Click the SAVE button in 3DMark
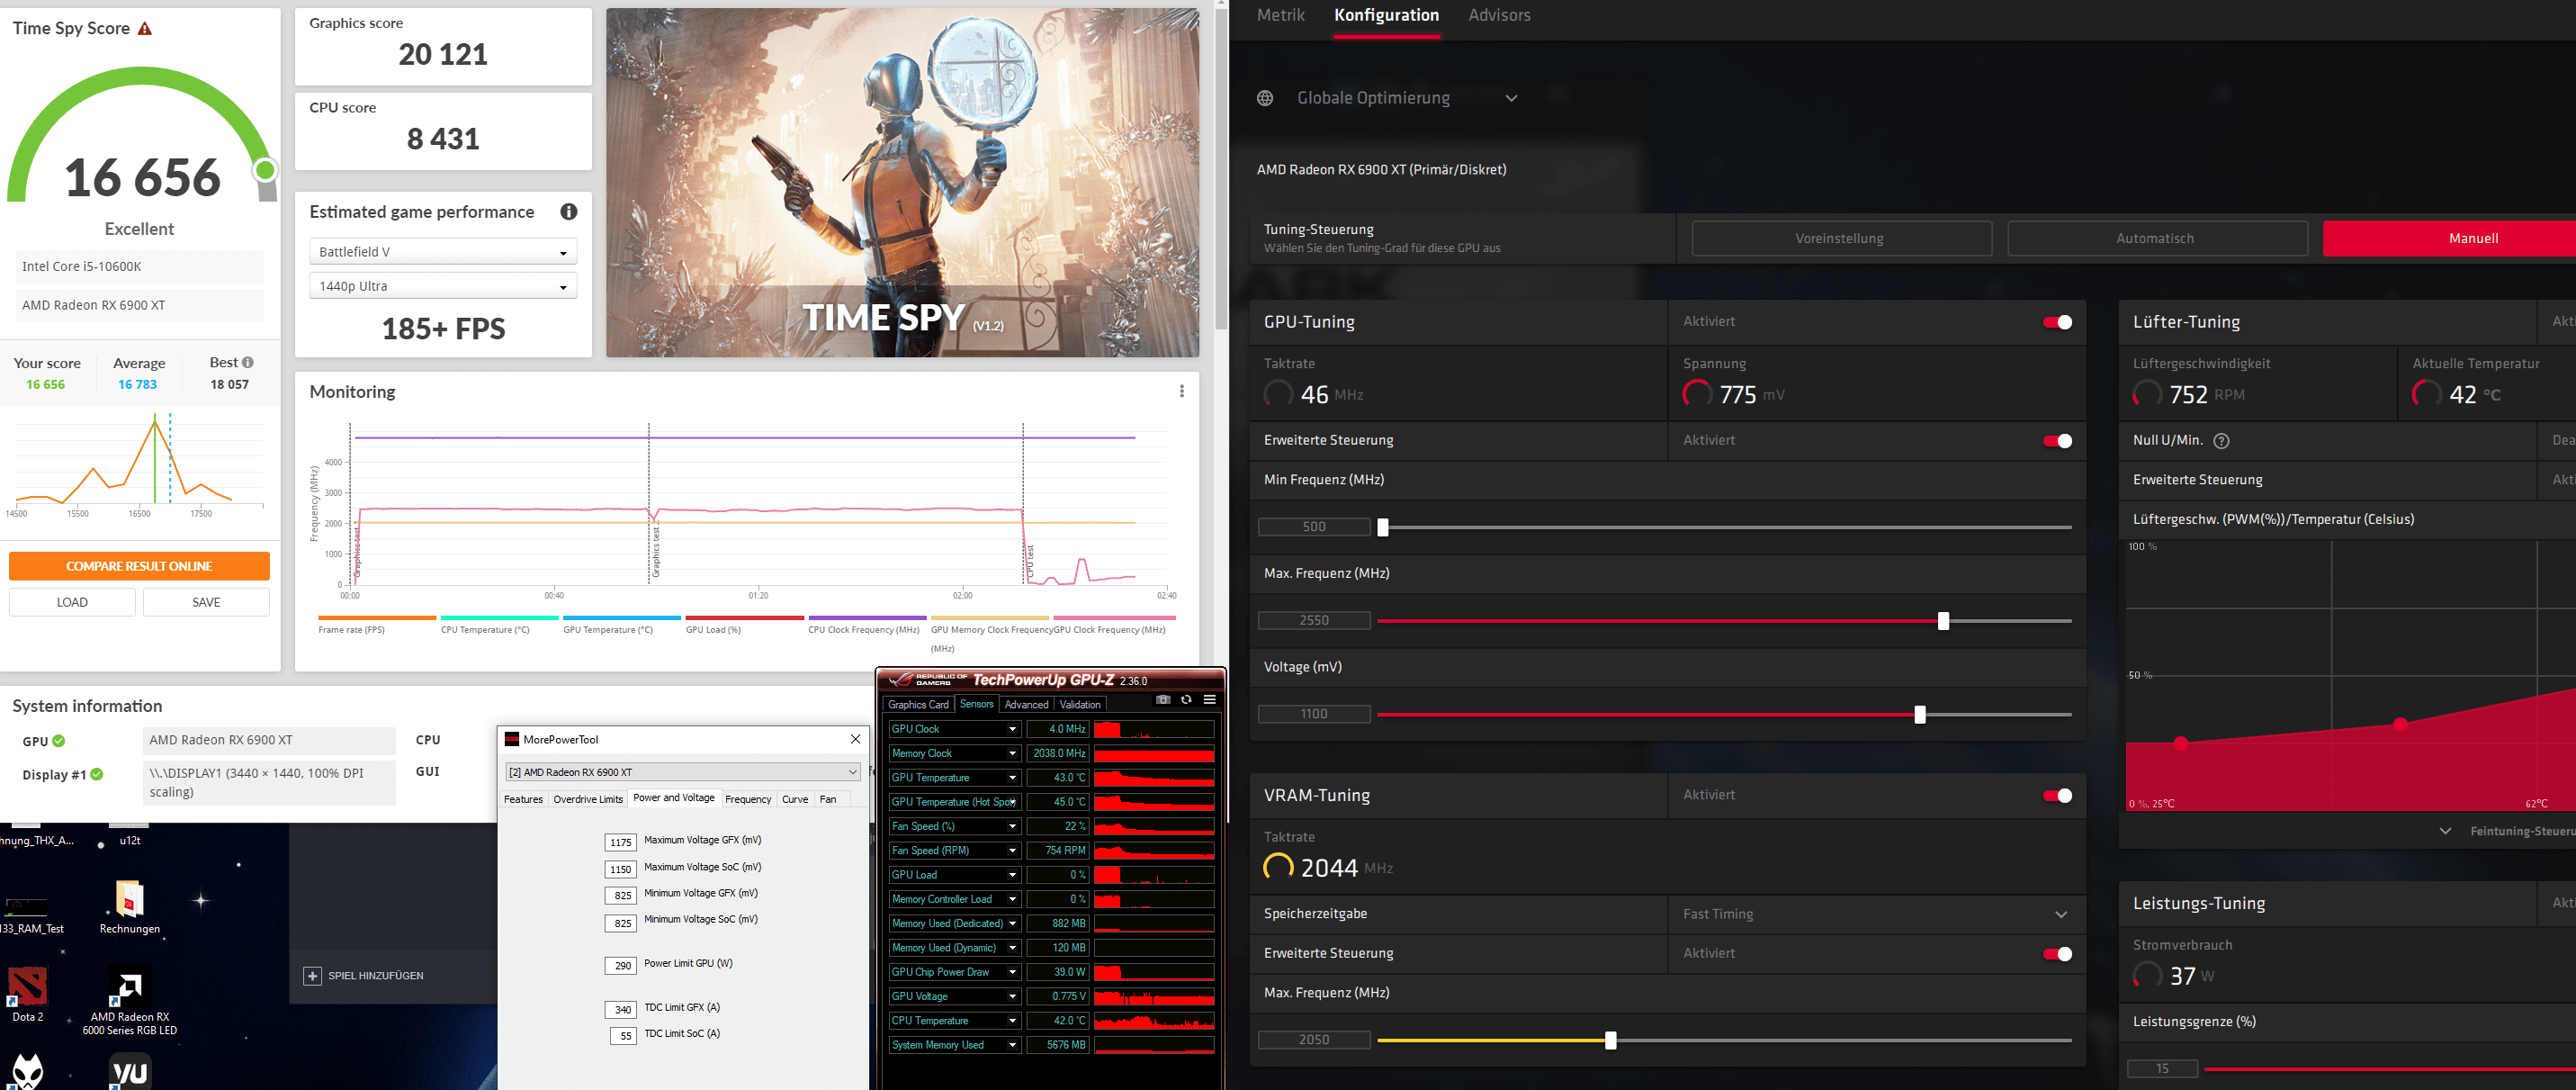This screenshot has height=1090, width=2576. pos(206,602)
